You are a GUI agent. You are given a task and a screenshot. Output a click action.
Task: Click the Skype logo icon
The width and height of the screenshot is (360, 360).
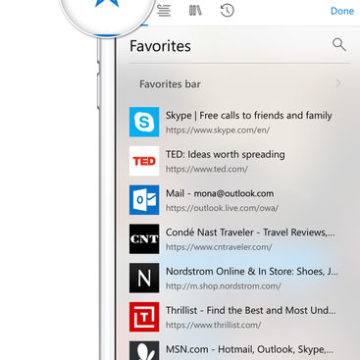coord(144,122)
